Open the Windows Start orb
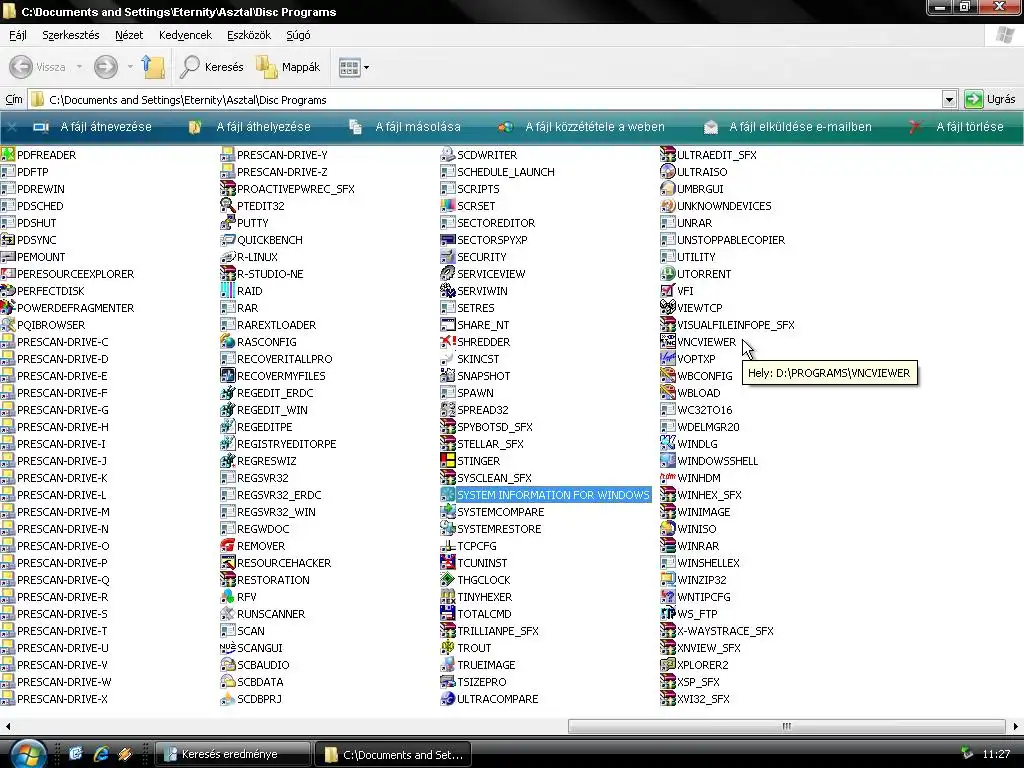This screenshot has width=1024, height=768. 27,754
